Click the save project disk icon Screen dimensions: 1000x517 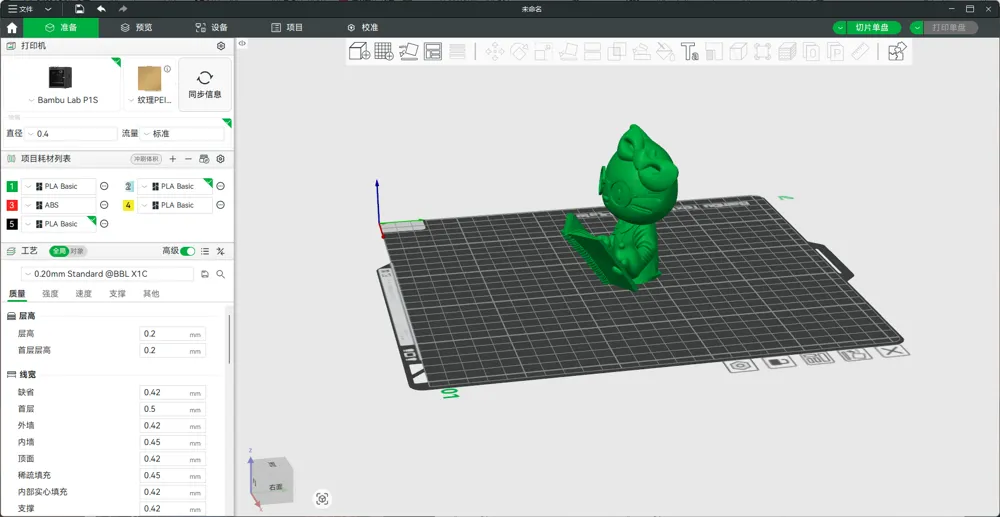[79, 9]
